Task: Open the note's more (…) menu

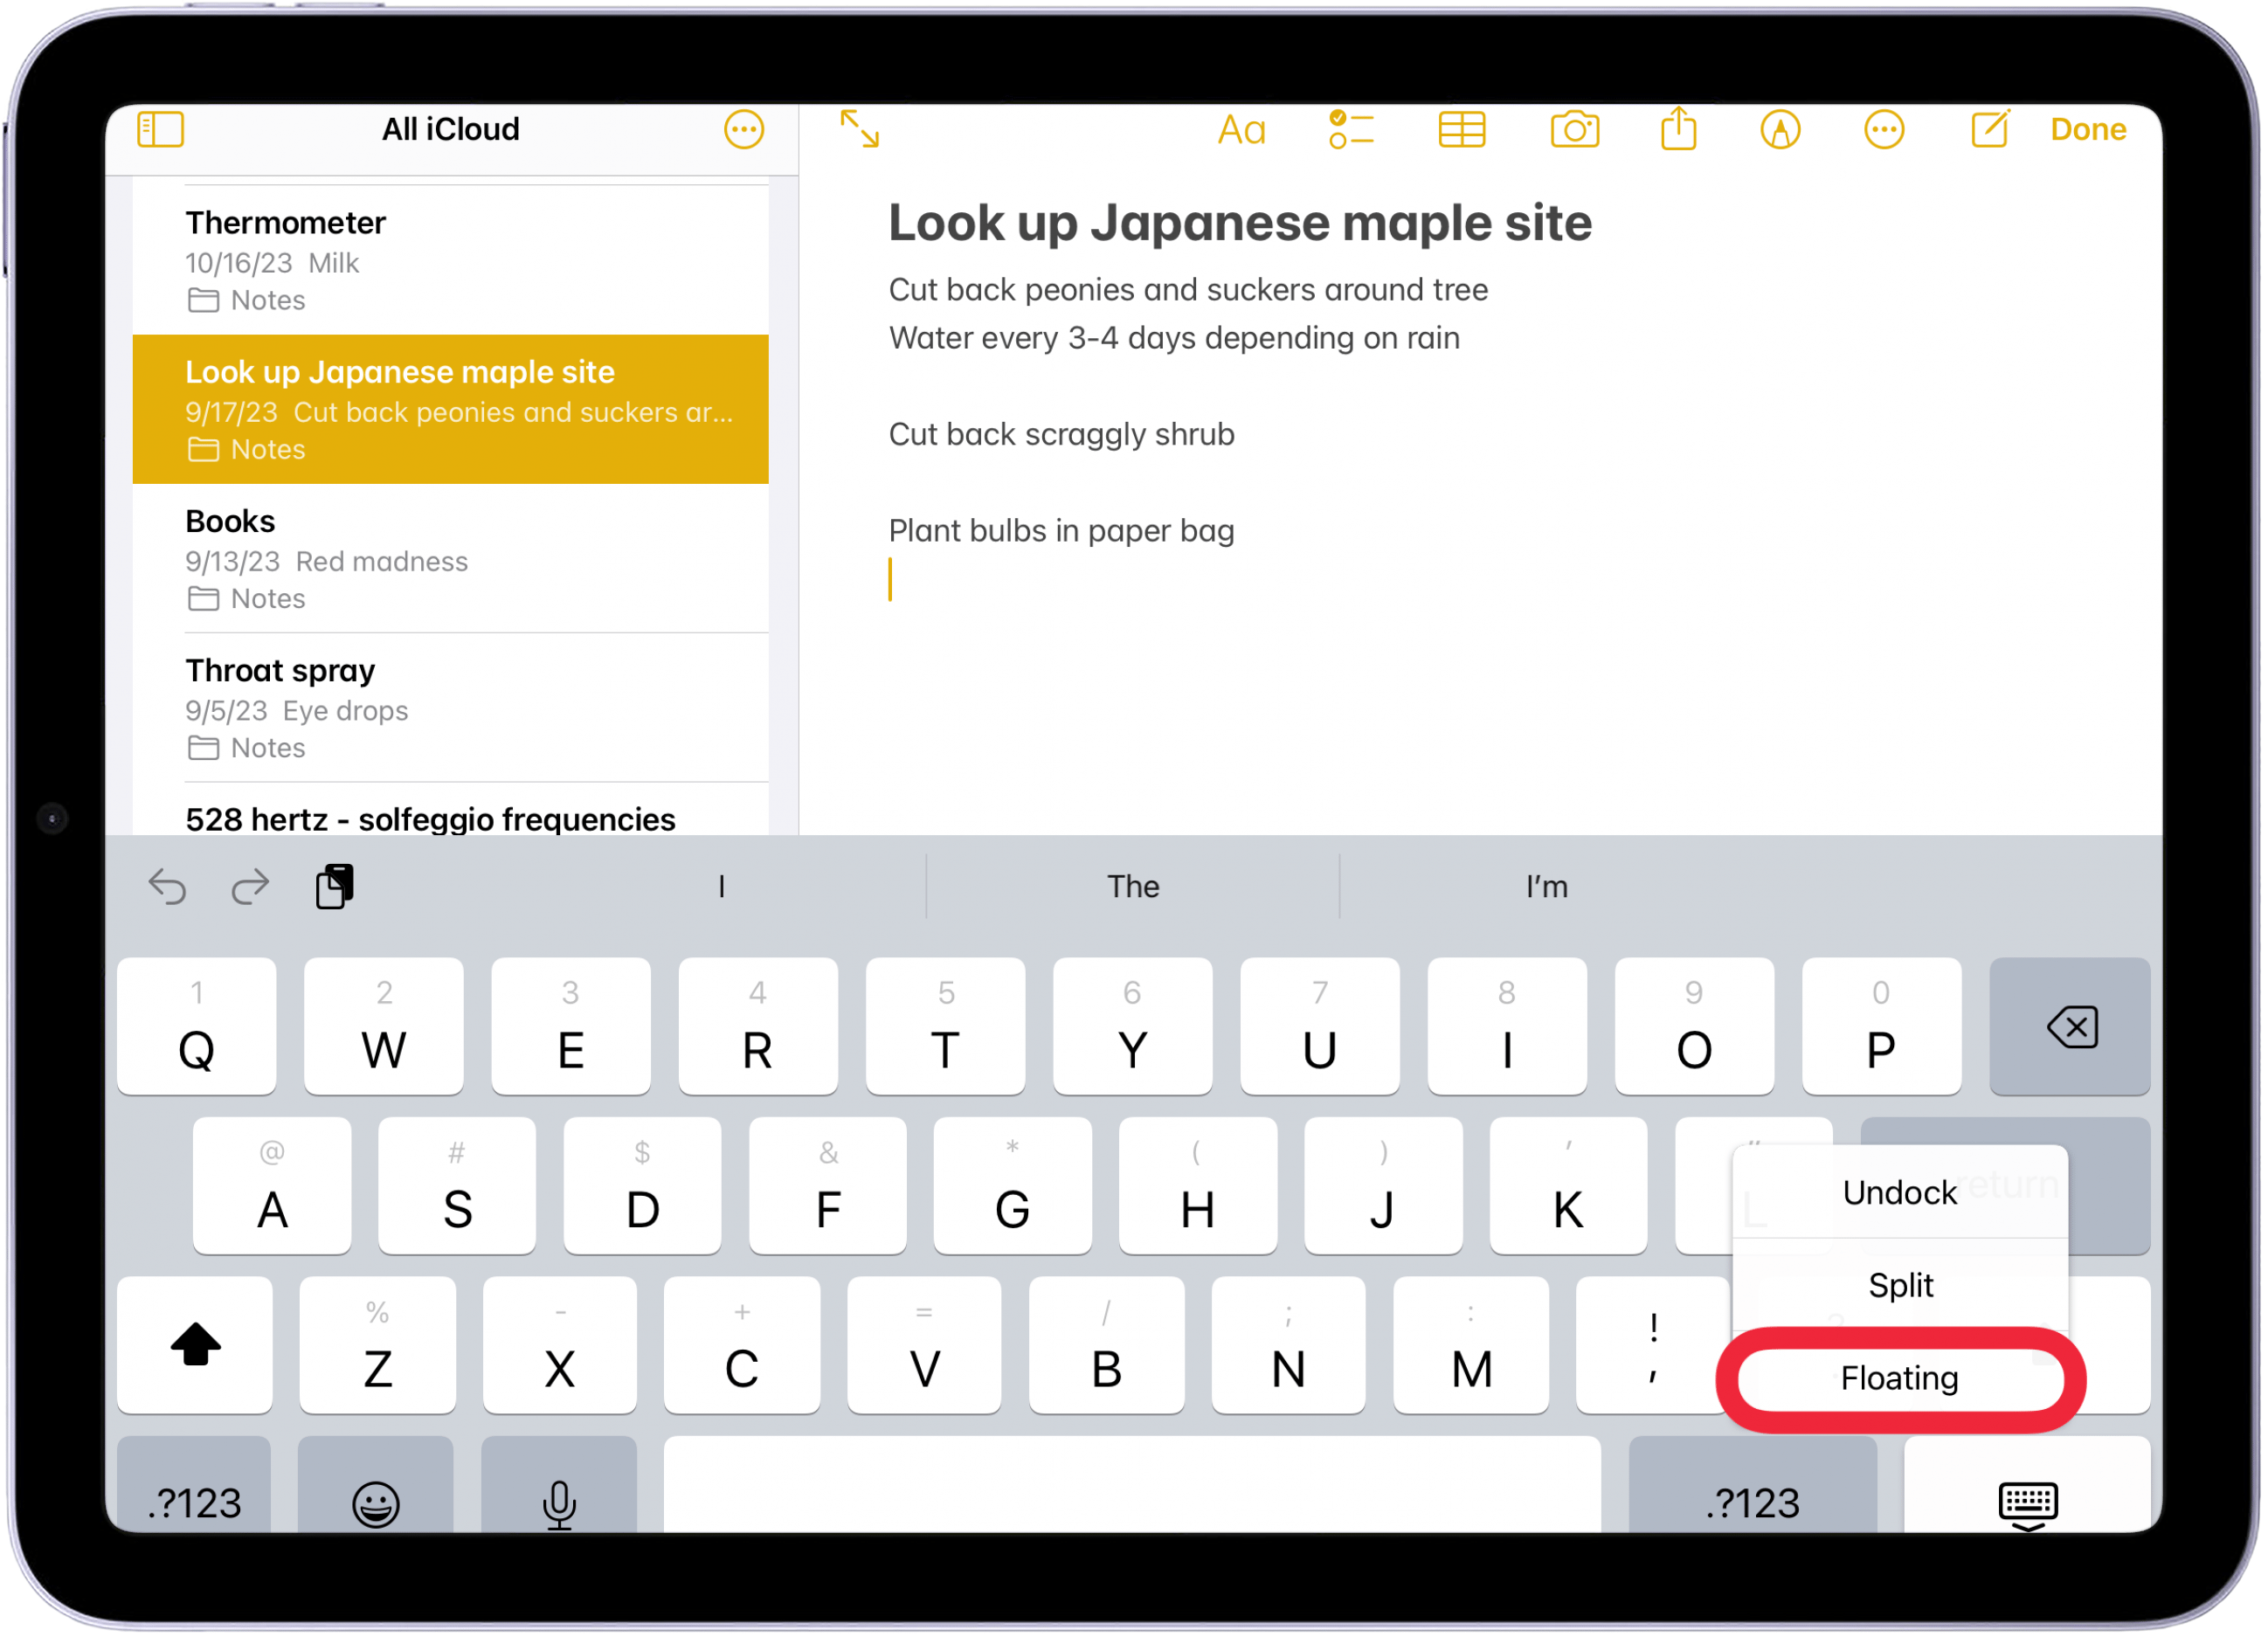Action: 1884,129
